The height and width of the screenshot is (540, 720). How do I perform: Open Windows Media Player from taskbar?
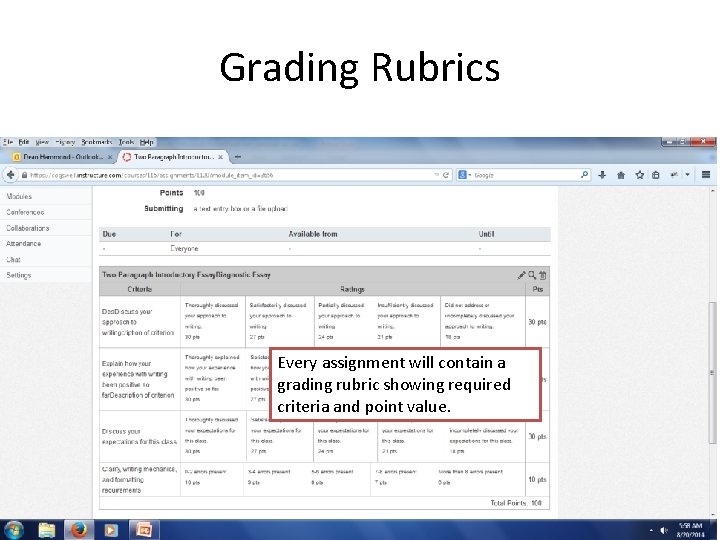point(110,530)
